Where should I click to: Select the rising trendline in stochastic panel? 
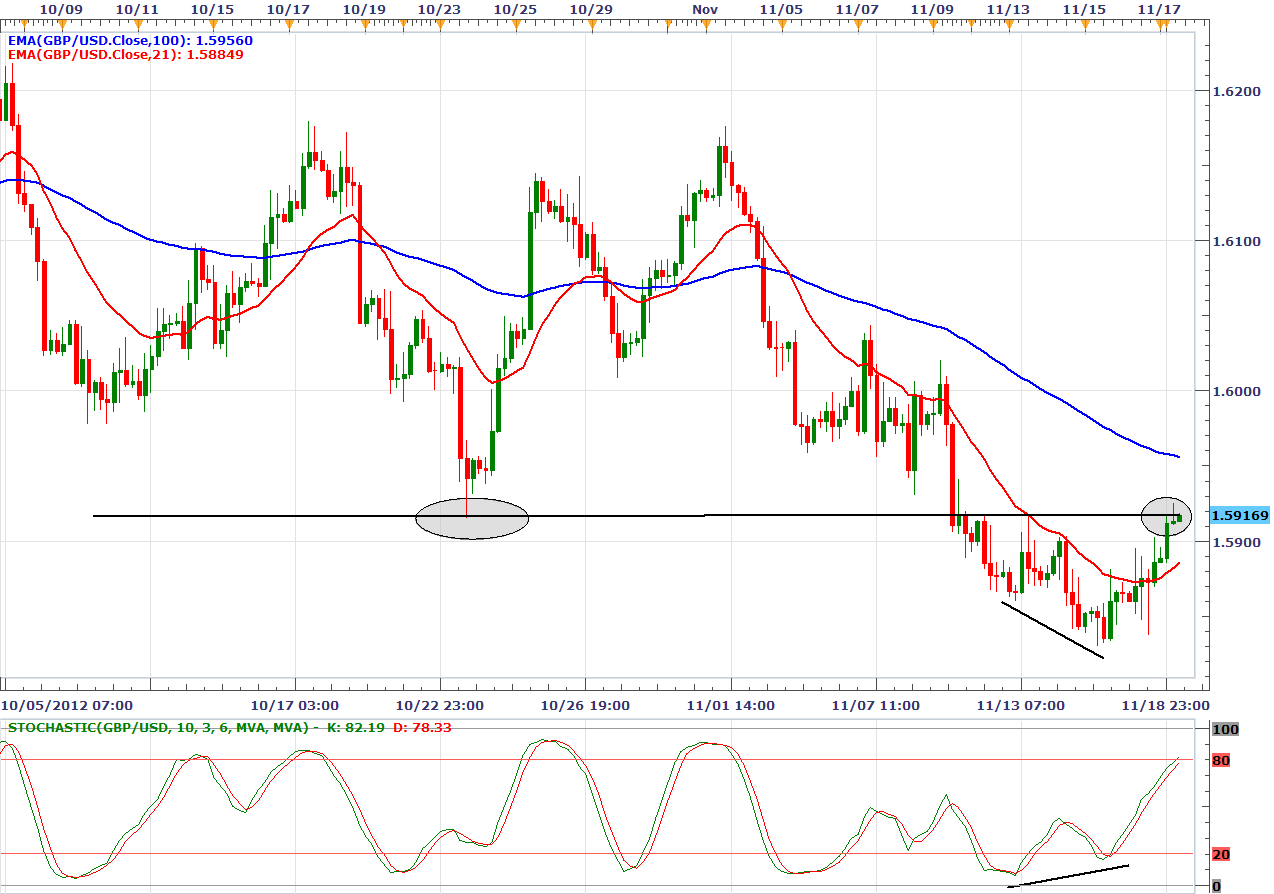[1068, 876]
